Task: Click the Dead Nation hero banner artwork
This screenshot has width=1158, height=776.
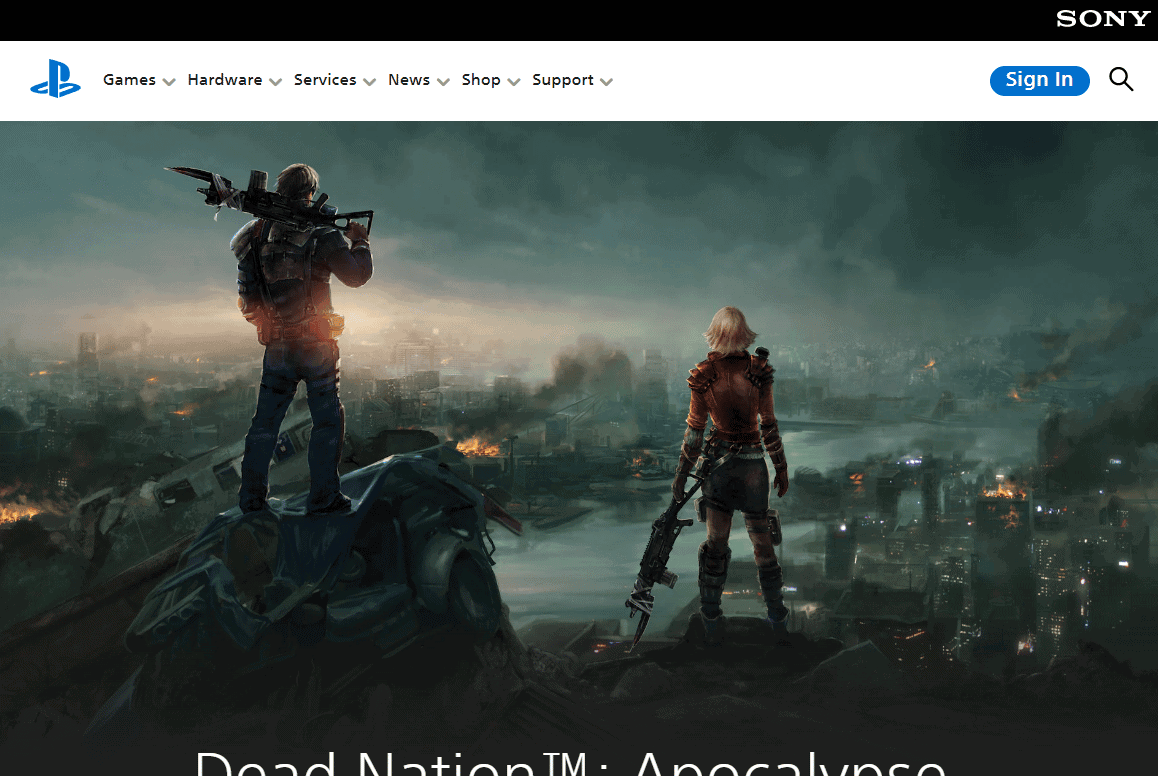Action: pos(579,420)
